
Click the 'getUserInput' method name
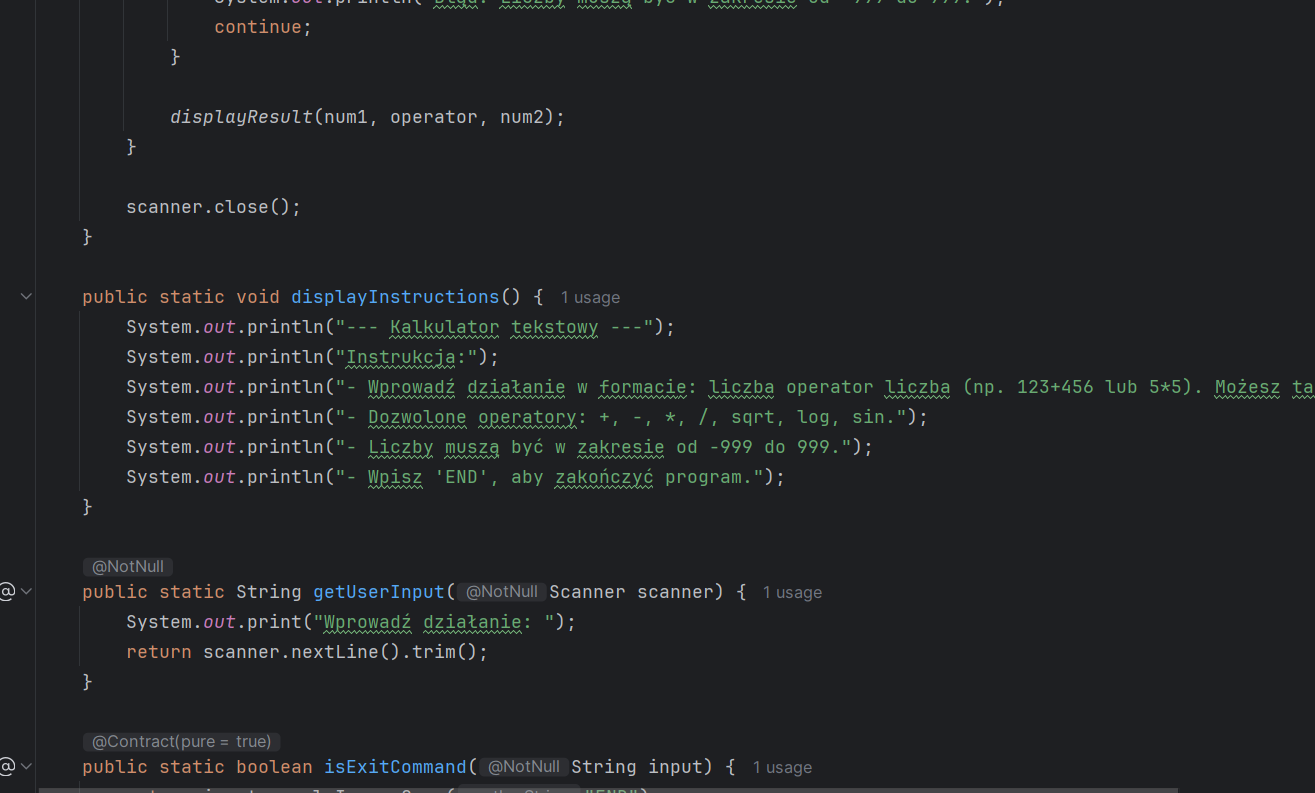click(x=379, y=592)
